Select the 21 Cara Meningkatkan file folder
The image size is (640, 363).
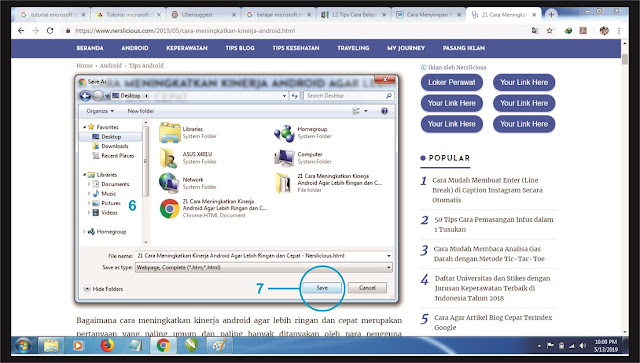point(329,183)
